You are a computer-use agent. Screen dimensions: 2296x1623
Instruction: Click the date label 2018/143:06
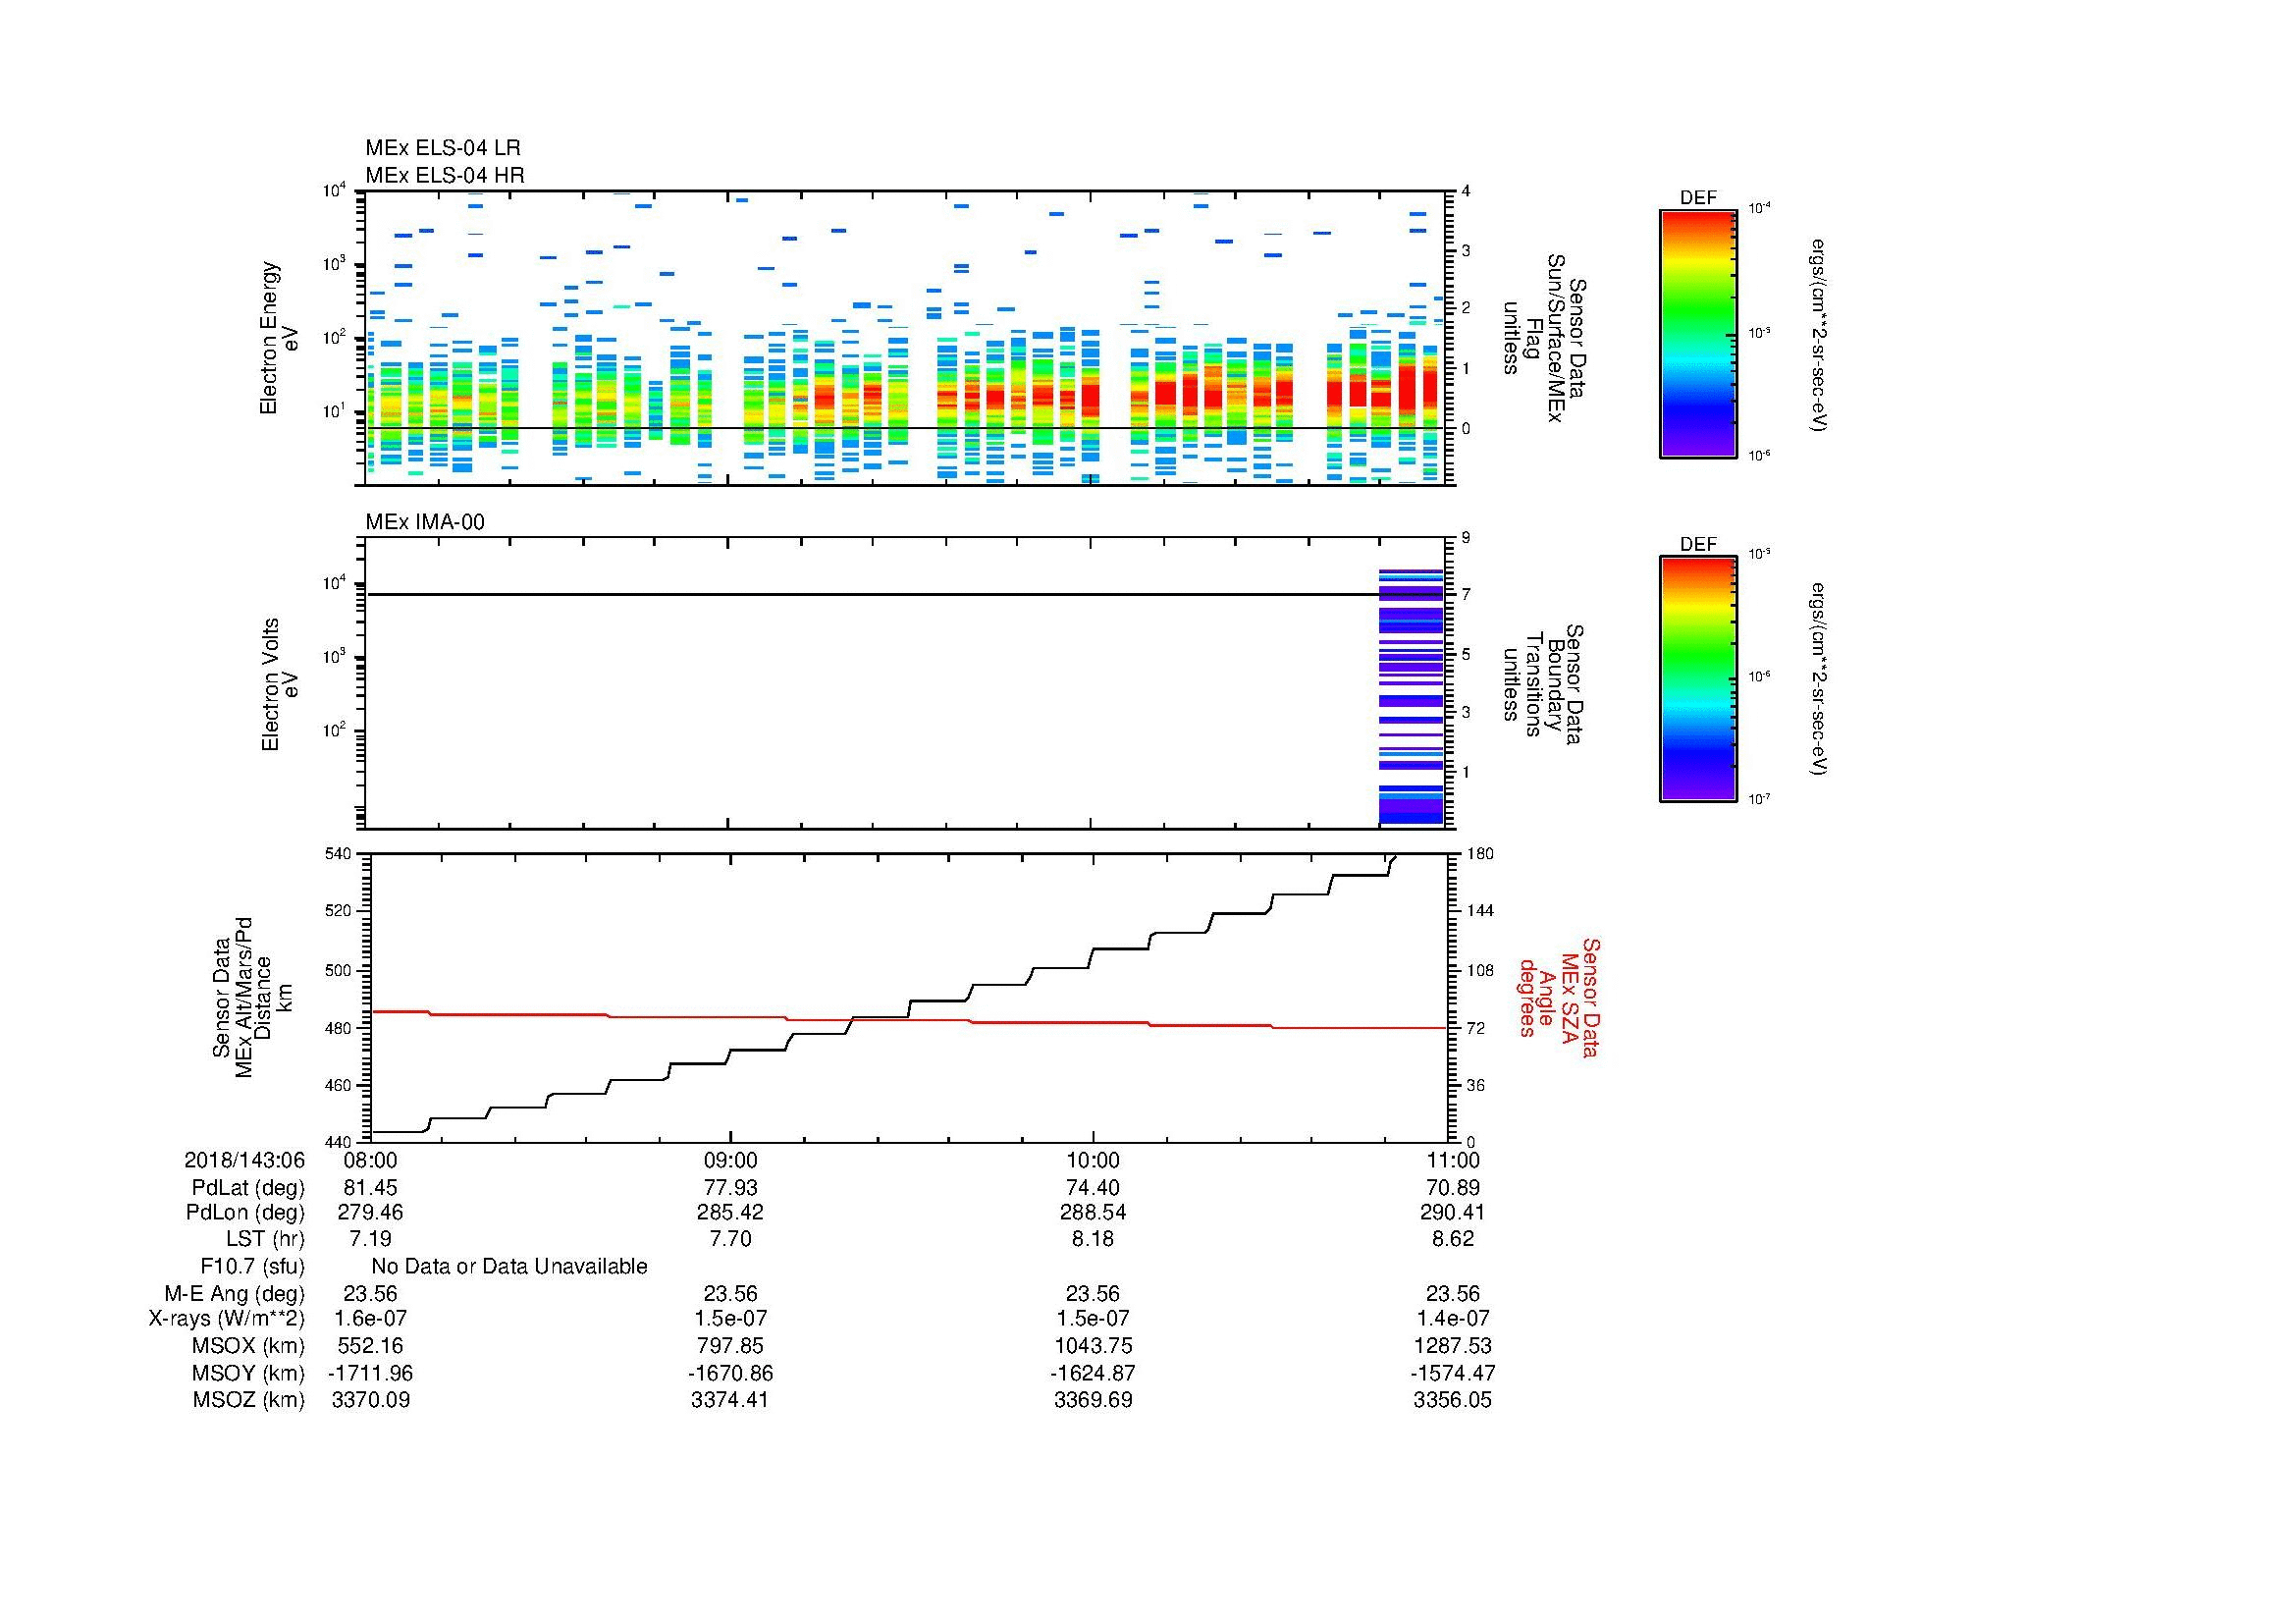(244, 1160)
